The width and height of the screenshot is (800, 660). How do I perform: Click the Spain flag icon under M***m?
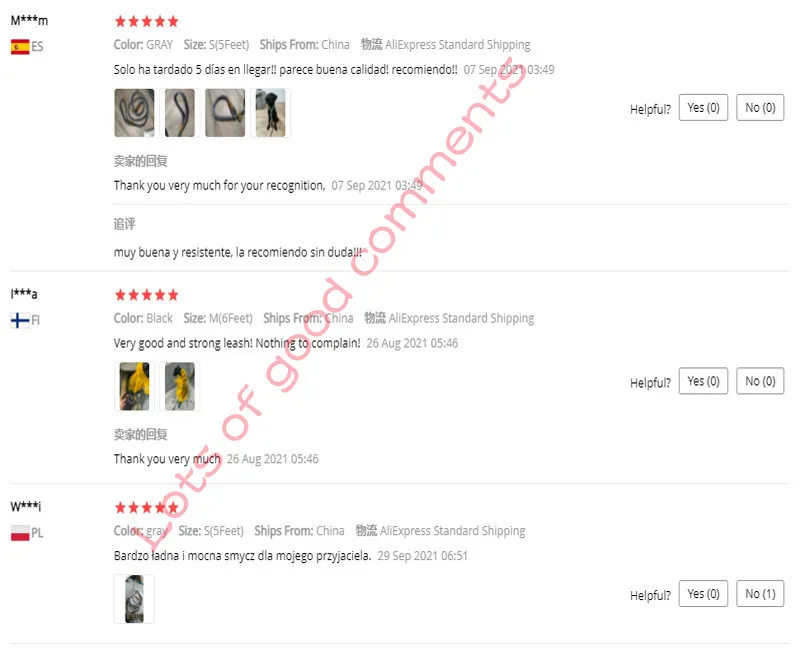[x=20, y=47]
